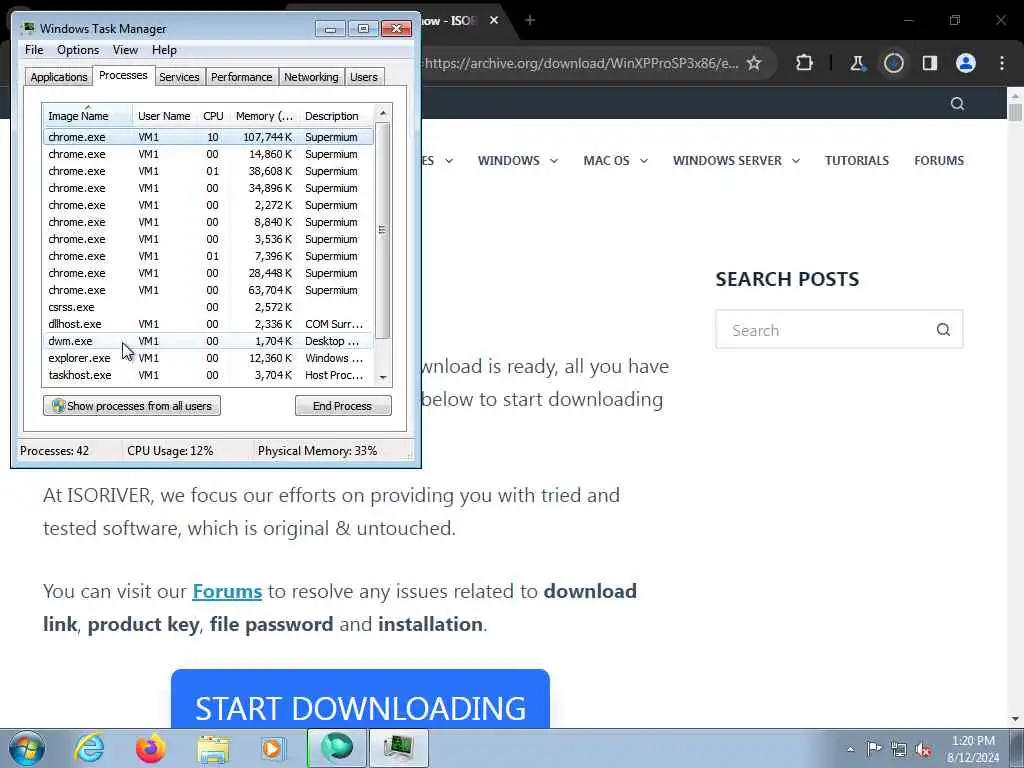Viewport: 1024px width, 768px height.
Task: Open Task Manager Help menu
Action: point(164,50)
